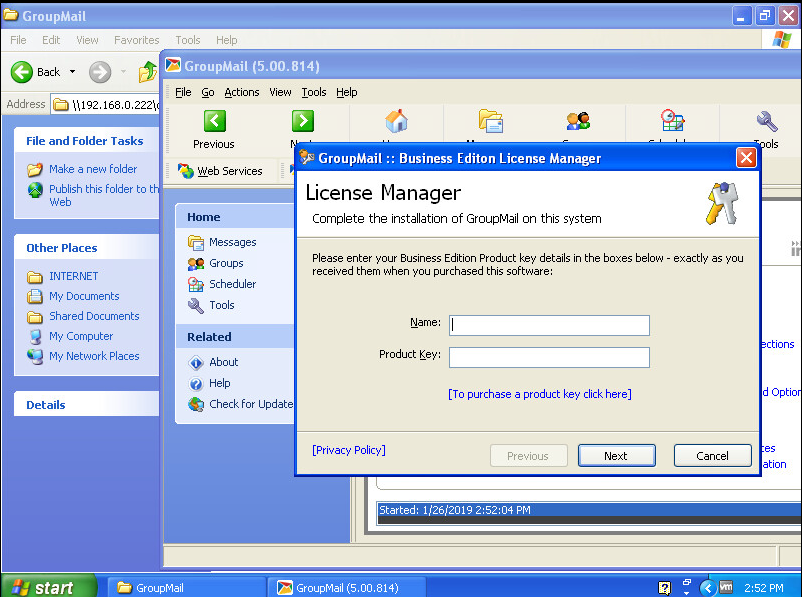The height and width of the screenshot is (597, 802).
Task: Select Tools in the Home sidebar
Action: click(x=221, y=305)
